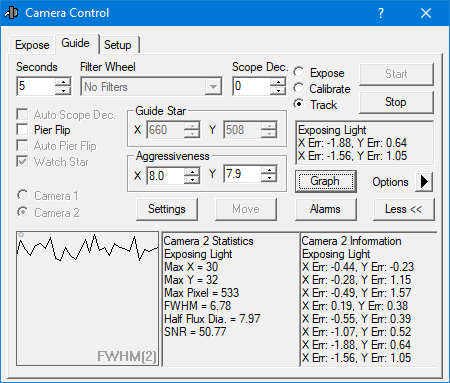
Task: Open the Graph window
Action: (325, 181)
